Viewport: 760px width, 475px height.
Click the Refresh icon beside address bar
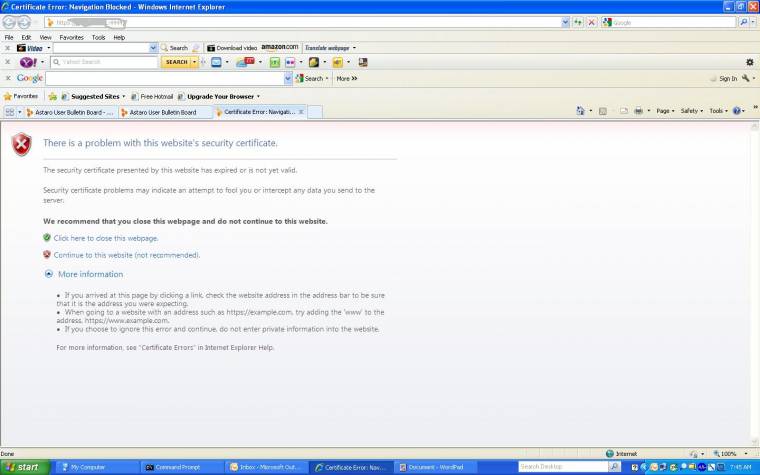tap(578, 22)
